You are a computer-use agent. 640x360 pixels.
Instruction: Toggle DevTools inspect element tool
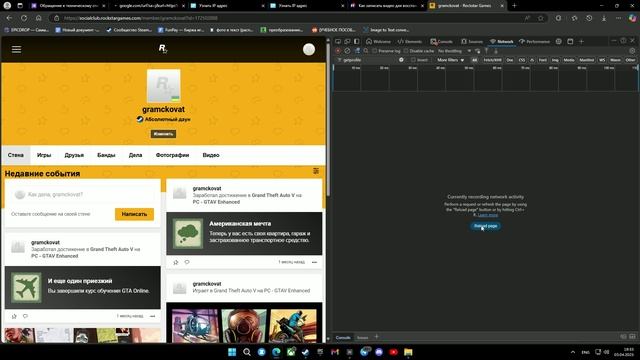click(x=338, y=41)
